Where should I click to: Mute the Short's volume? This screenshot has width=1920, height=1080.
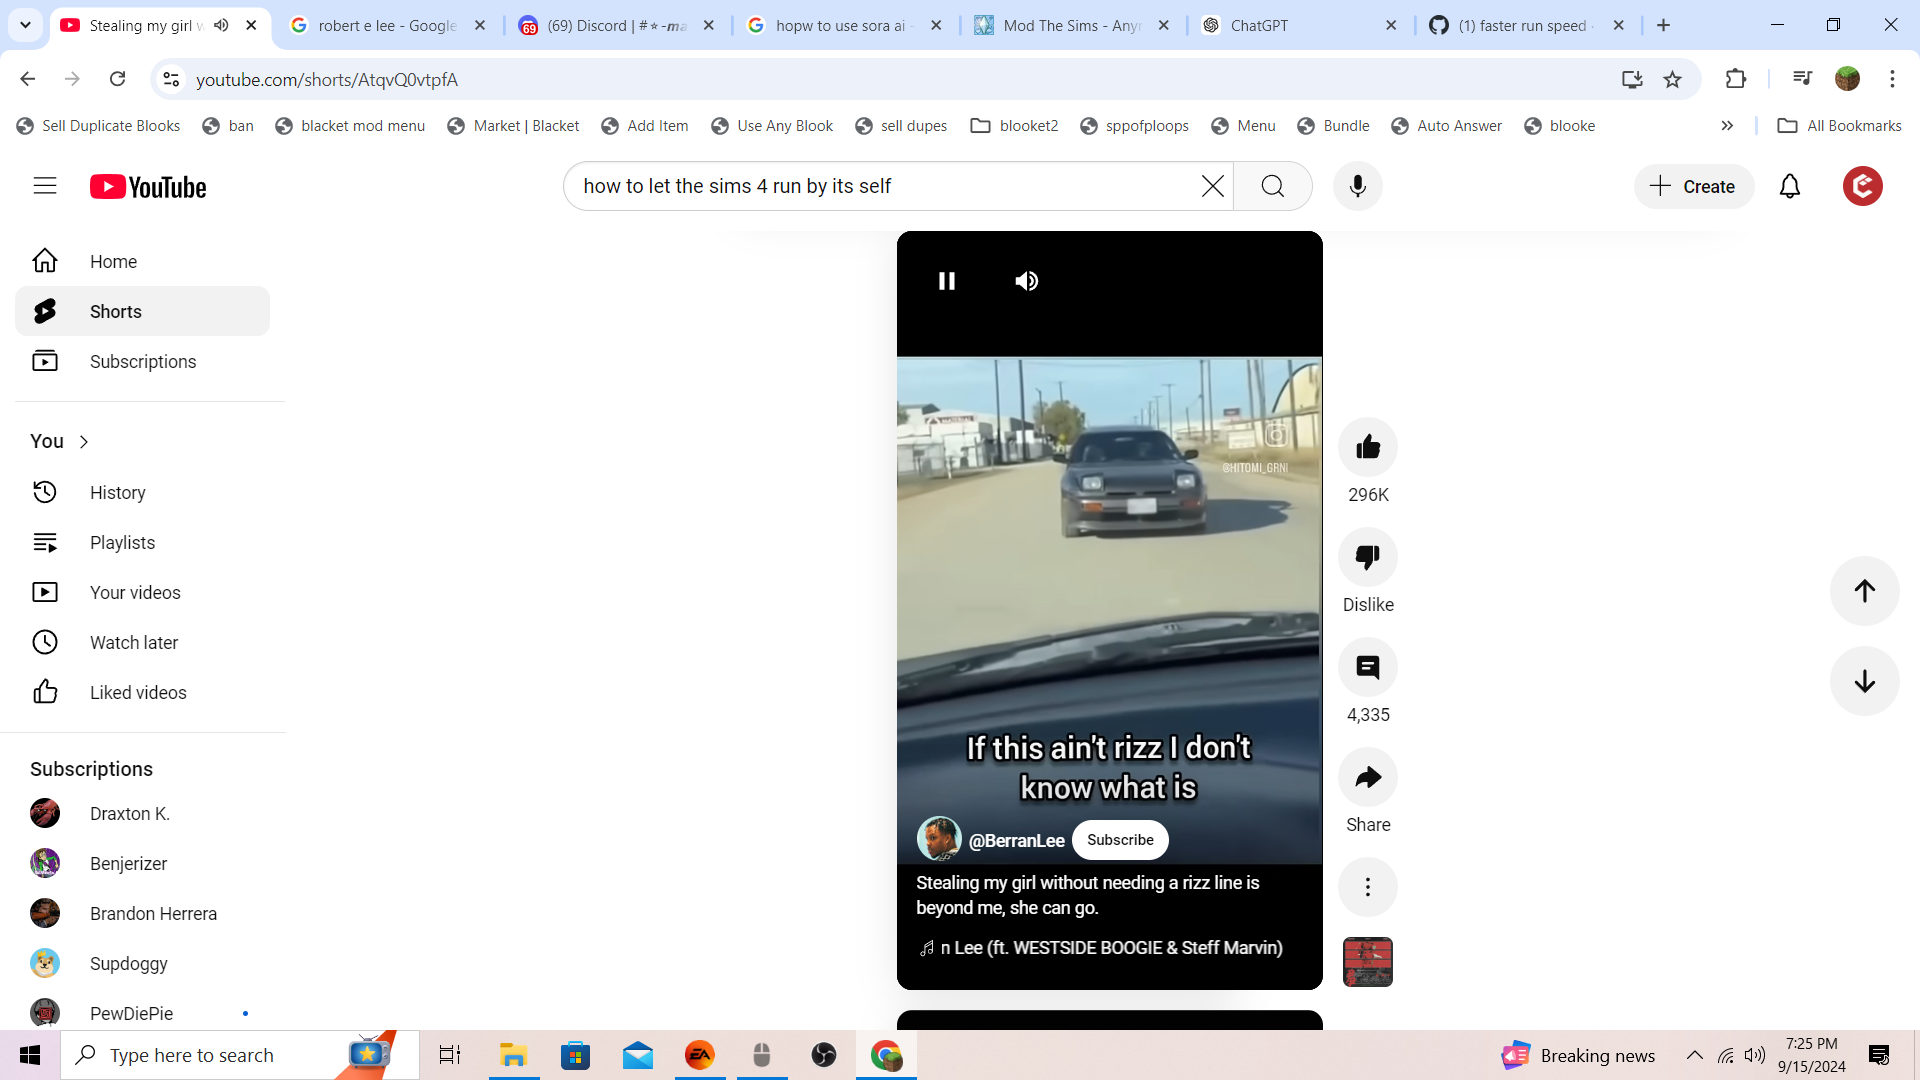tap(1026, 281)
